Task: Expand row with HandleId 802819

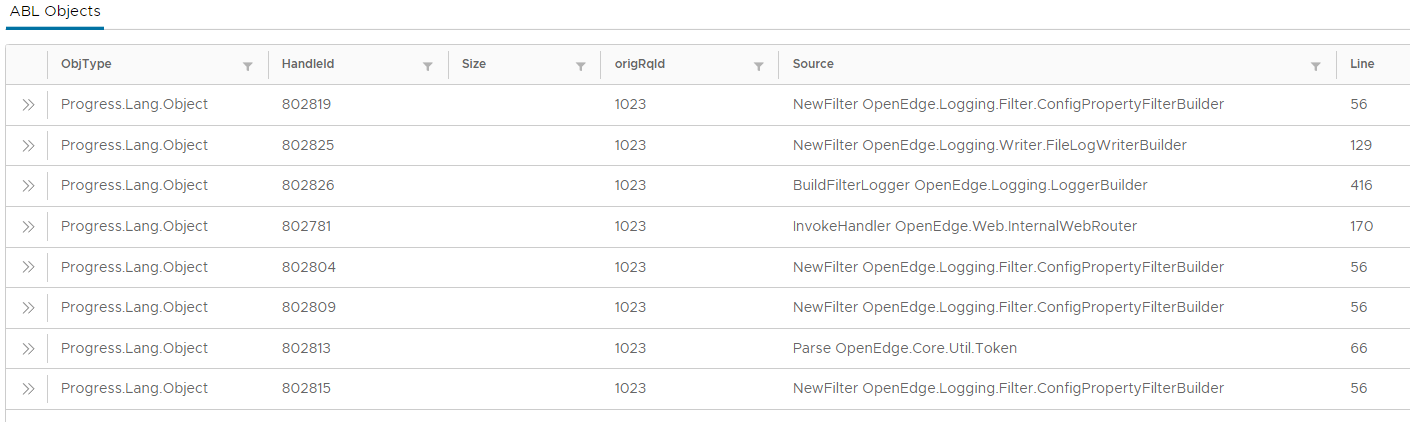Action: [28, 105]
